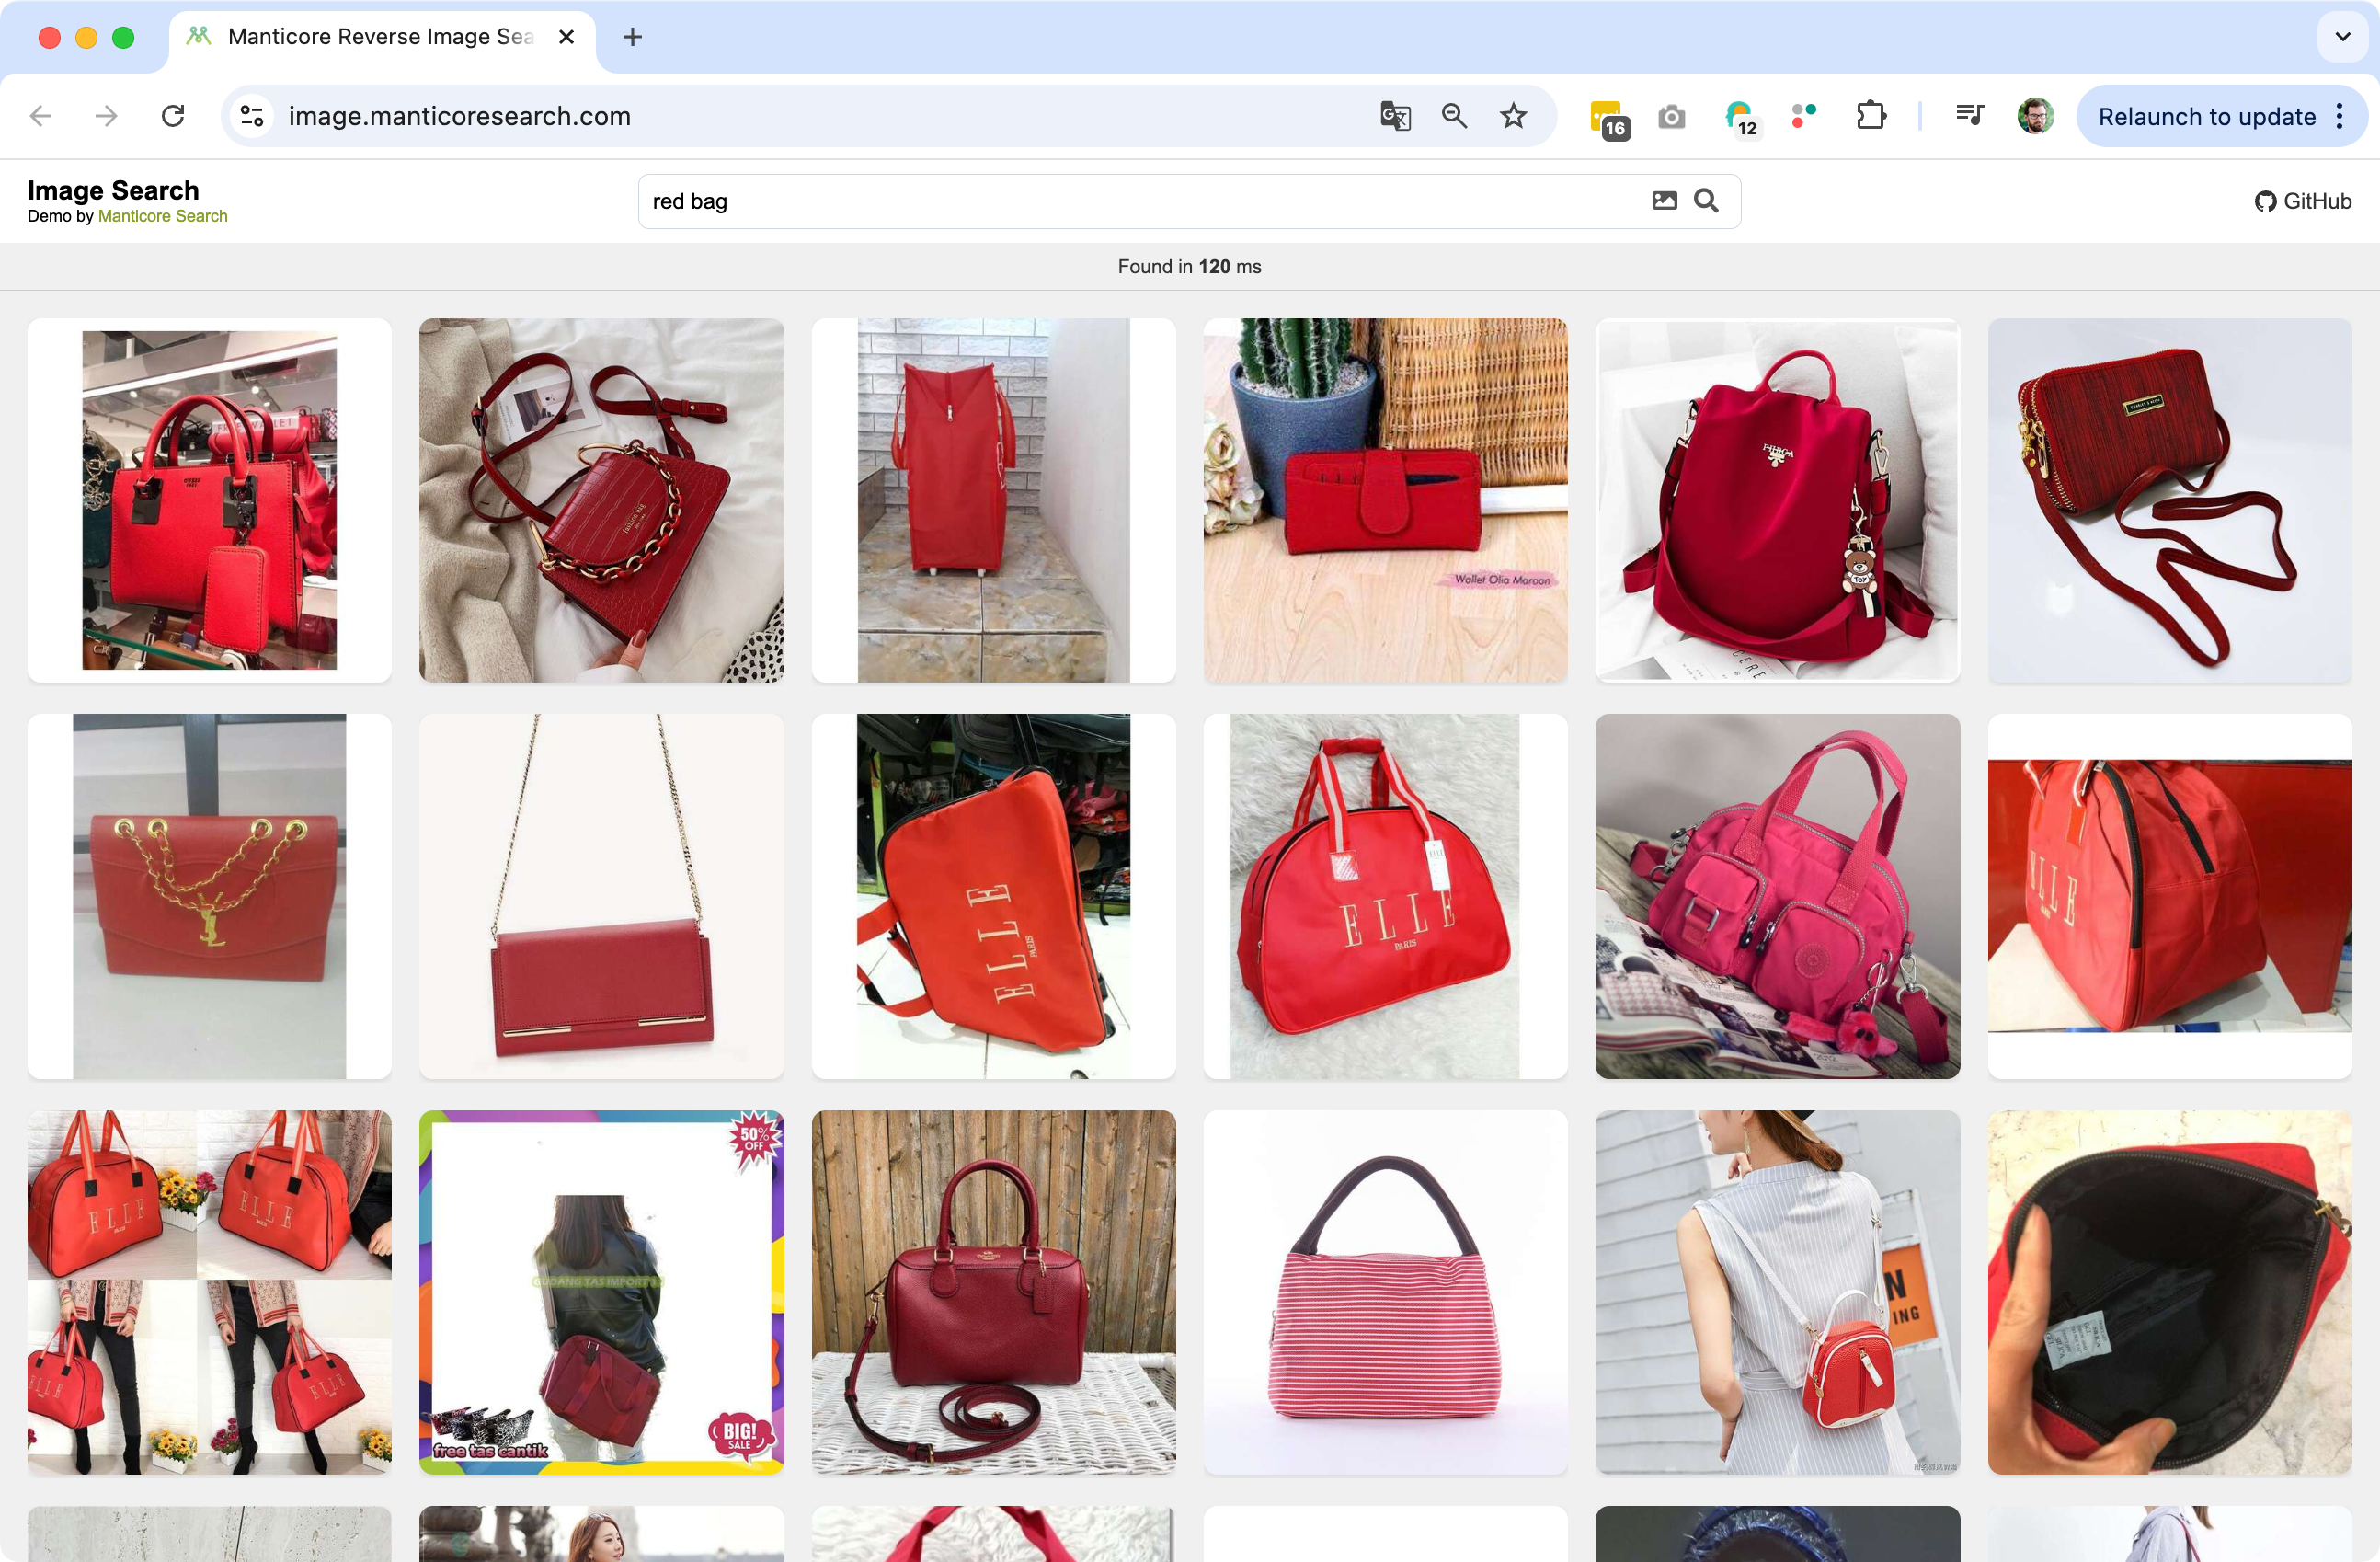Image resolution: width=2380 pixels, height=1562 pixels.
Task: Click the camera screenshot extension icon
Action: 1671,117
